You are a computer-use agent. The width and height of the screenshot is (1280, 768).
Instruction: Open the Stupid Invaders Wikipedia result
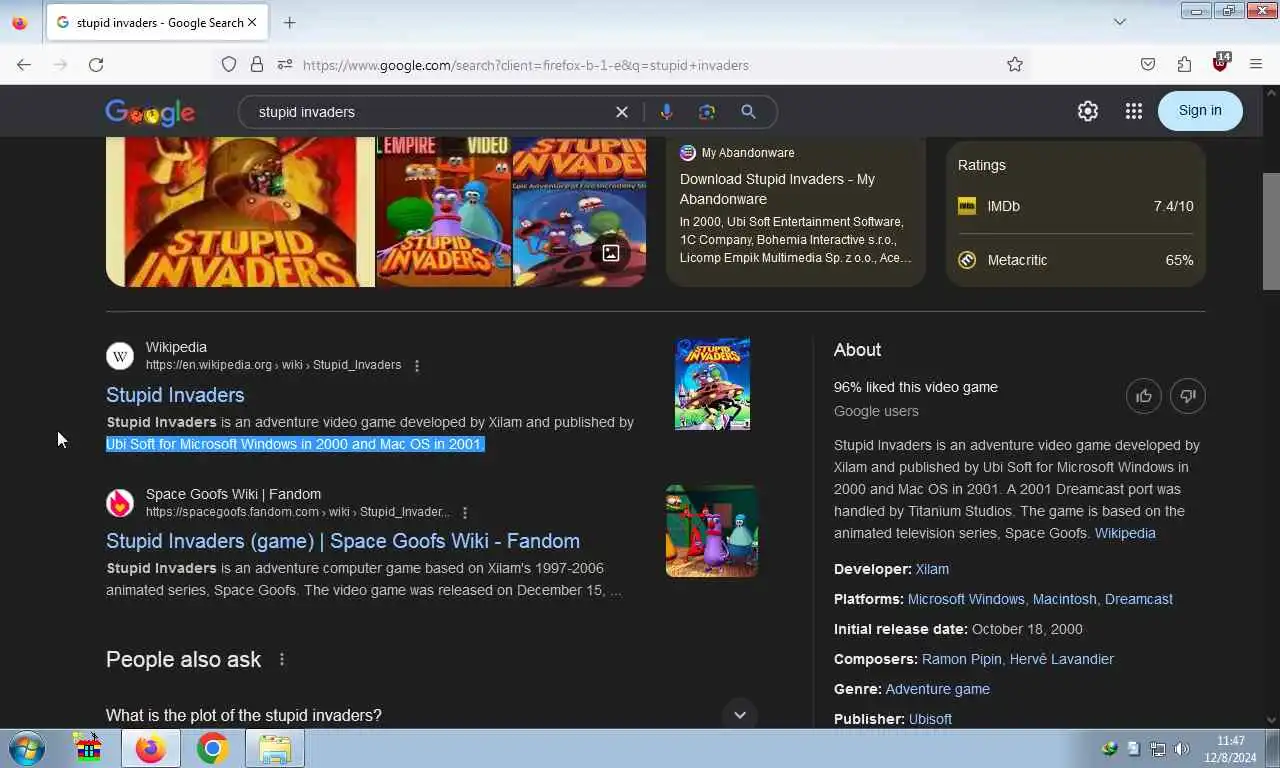point(175,395)
